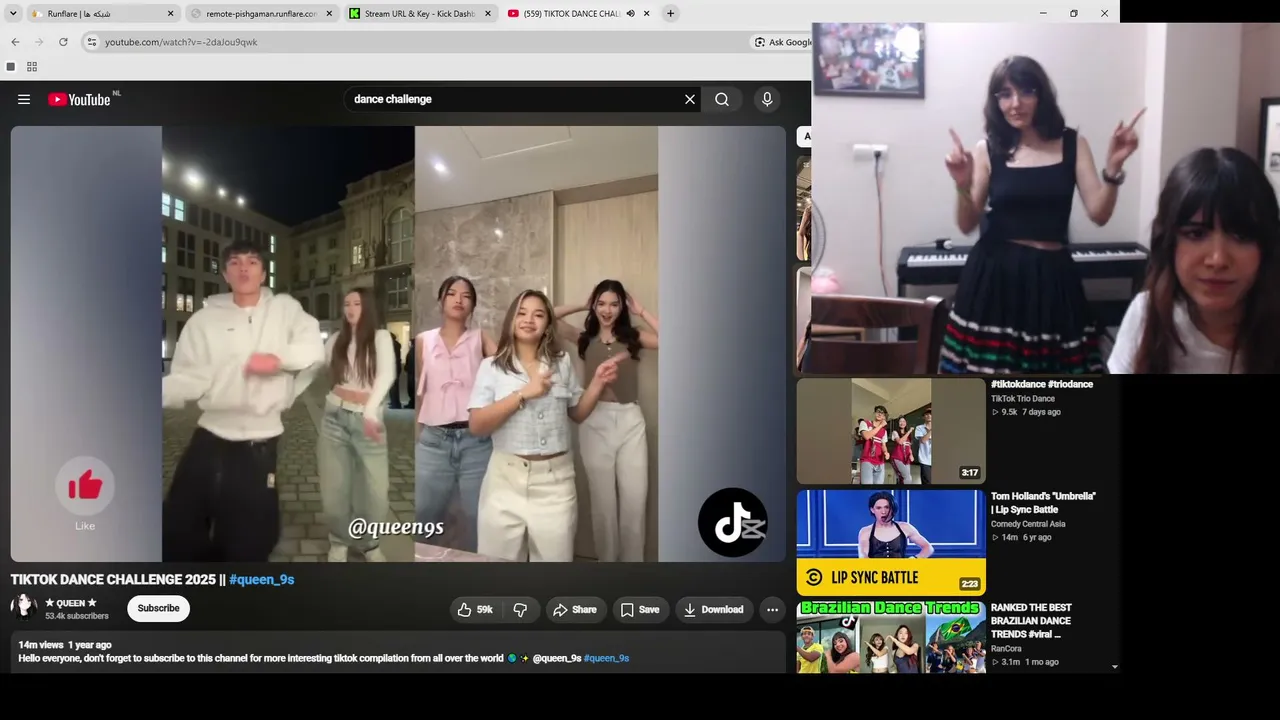Maximize or restore the browser window

1074,13
